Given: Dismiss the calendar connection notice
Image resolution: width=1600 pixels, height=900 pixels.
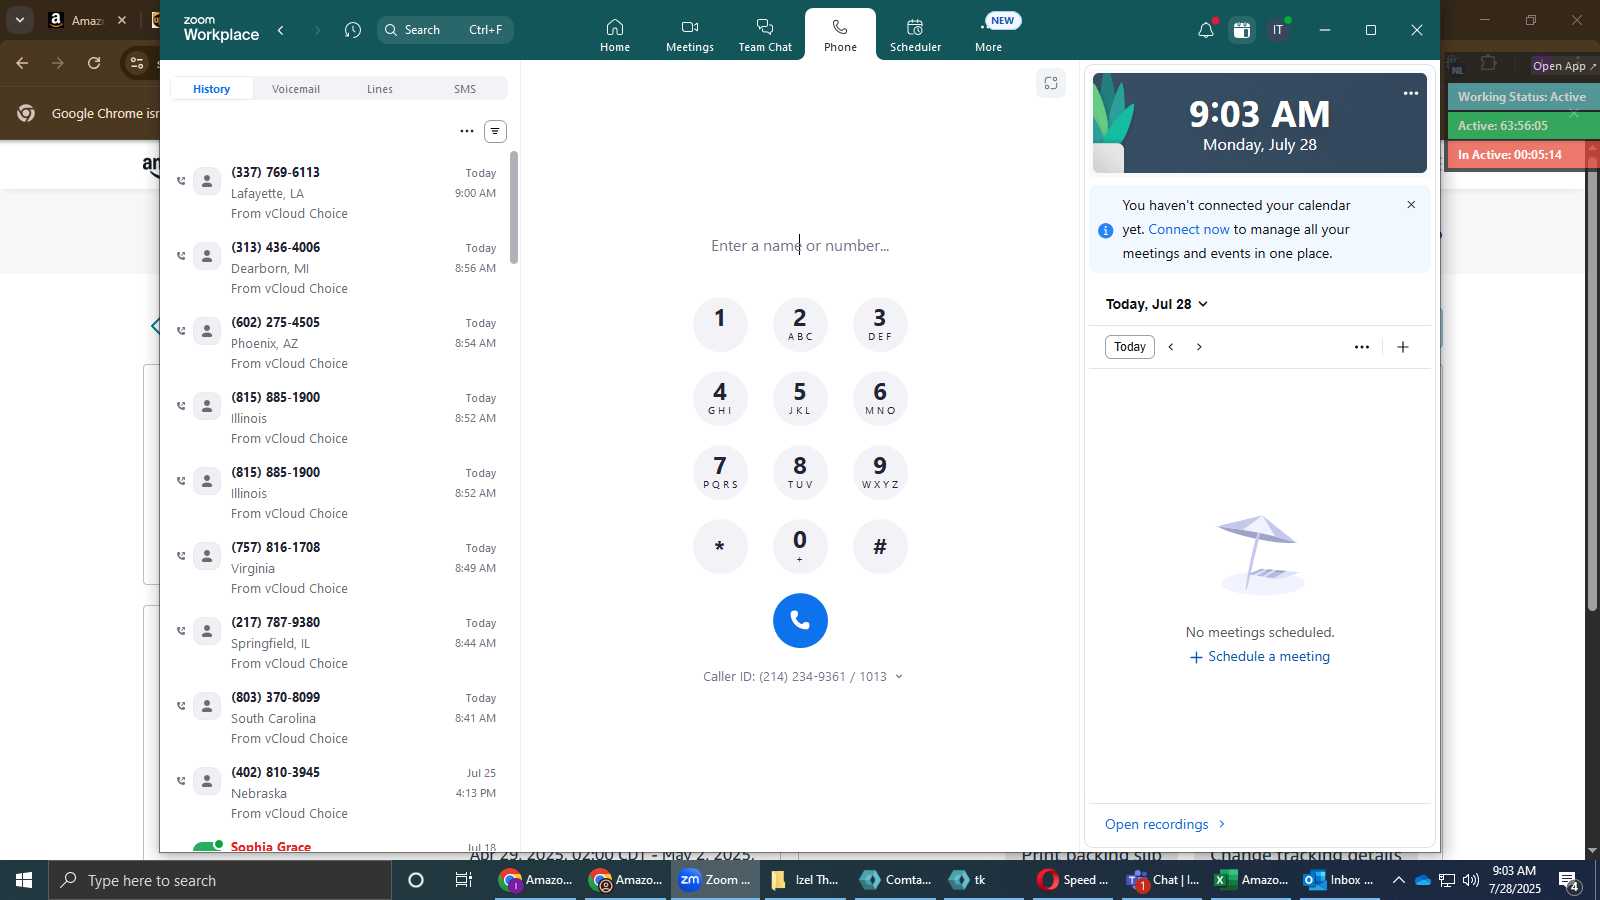Looking at the screenshot, I should click(1411, 205).
